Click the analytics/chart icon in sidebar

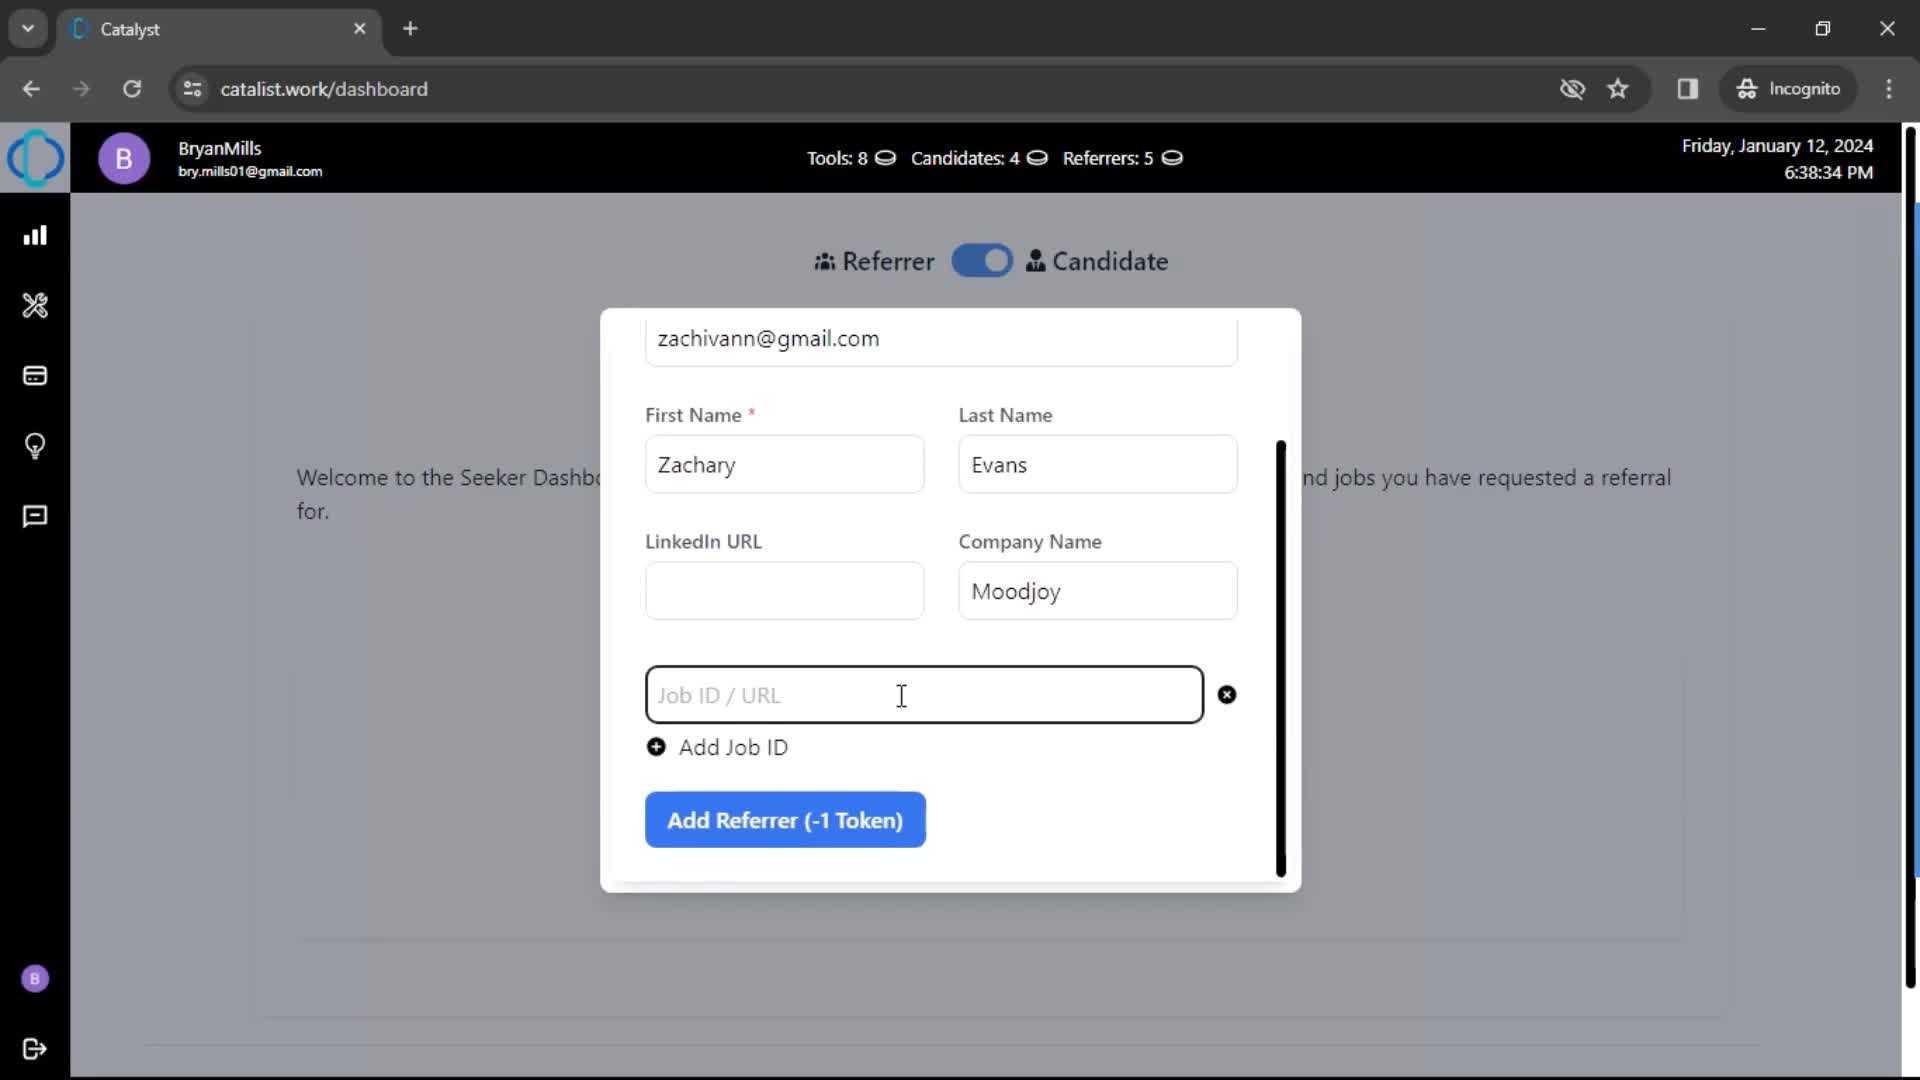coord(36,235)
